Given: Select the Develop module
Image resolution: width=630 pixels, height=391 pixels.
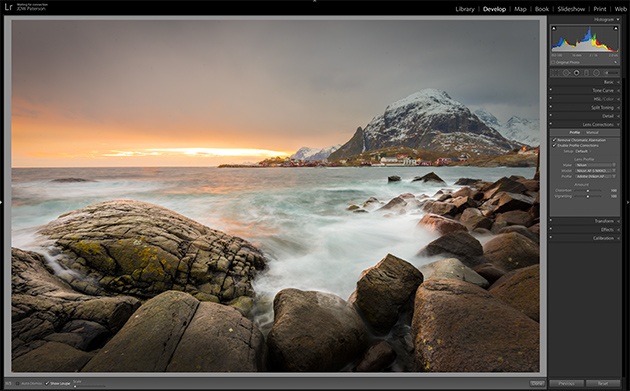Looking at the screenshot, I should 494,9.
